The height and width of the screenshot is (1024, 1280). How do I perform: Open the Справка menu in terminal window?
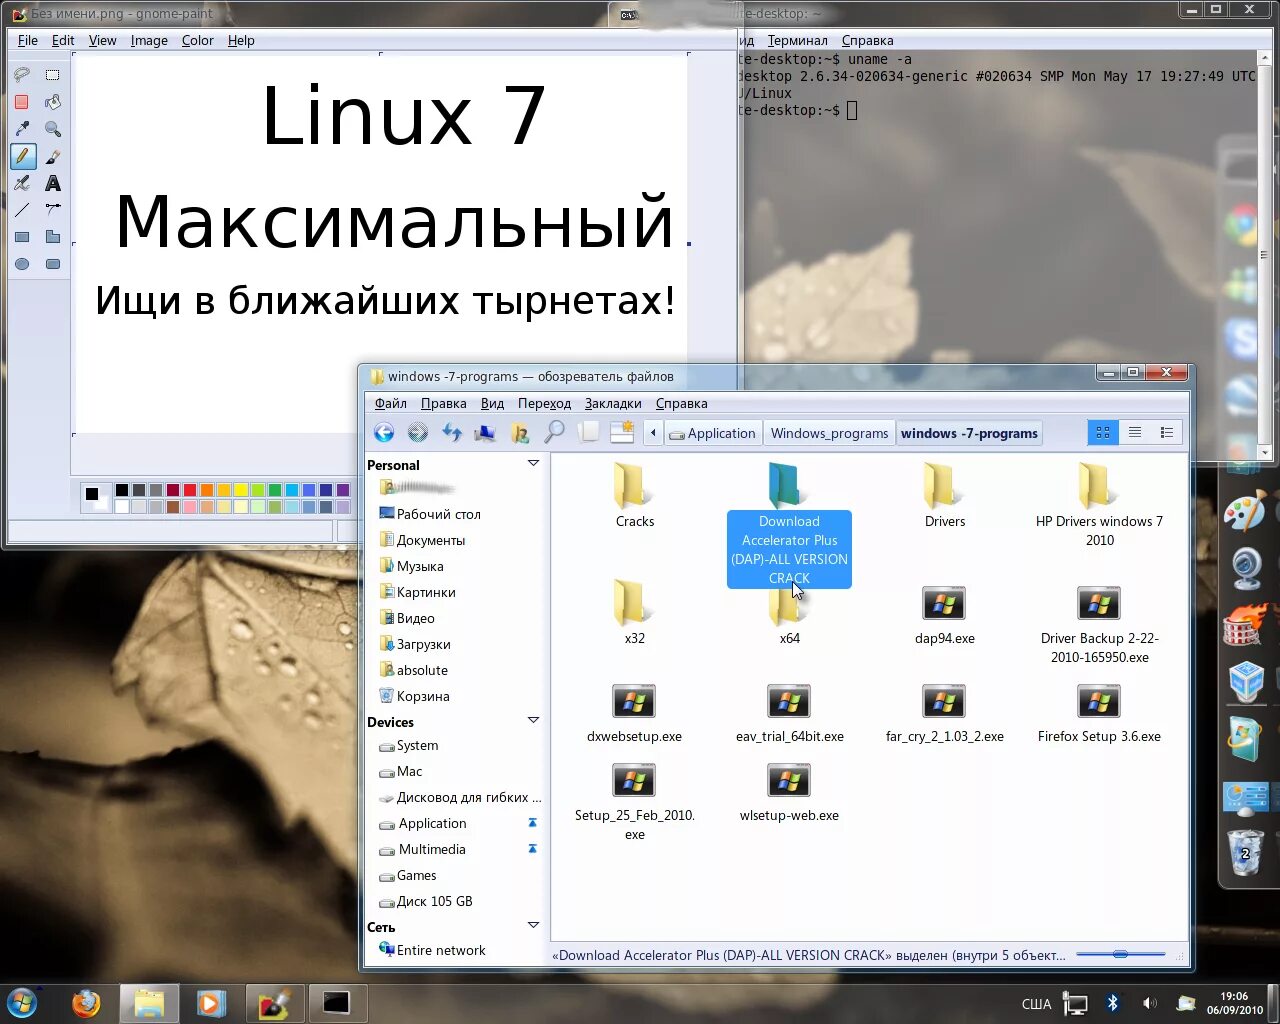point(867,40)
